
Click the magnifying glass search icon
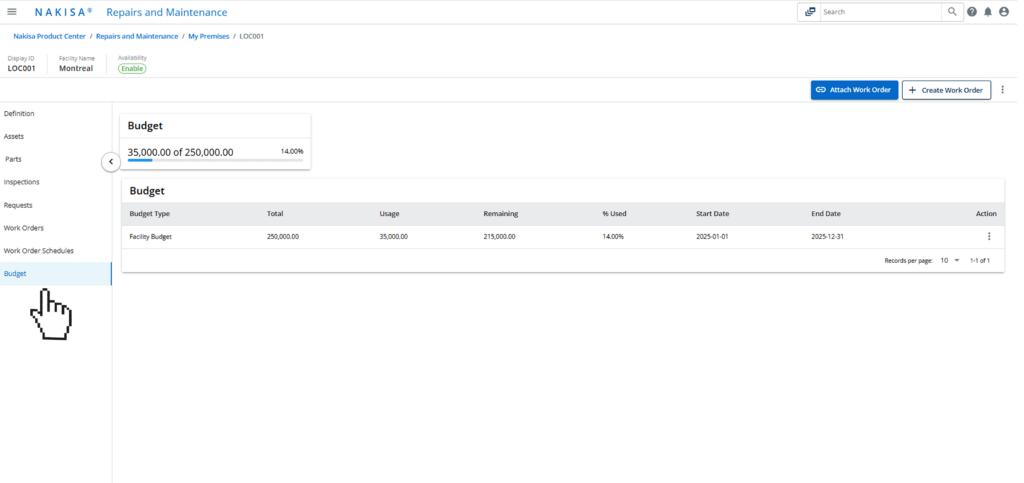[x=951, y=12]
